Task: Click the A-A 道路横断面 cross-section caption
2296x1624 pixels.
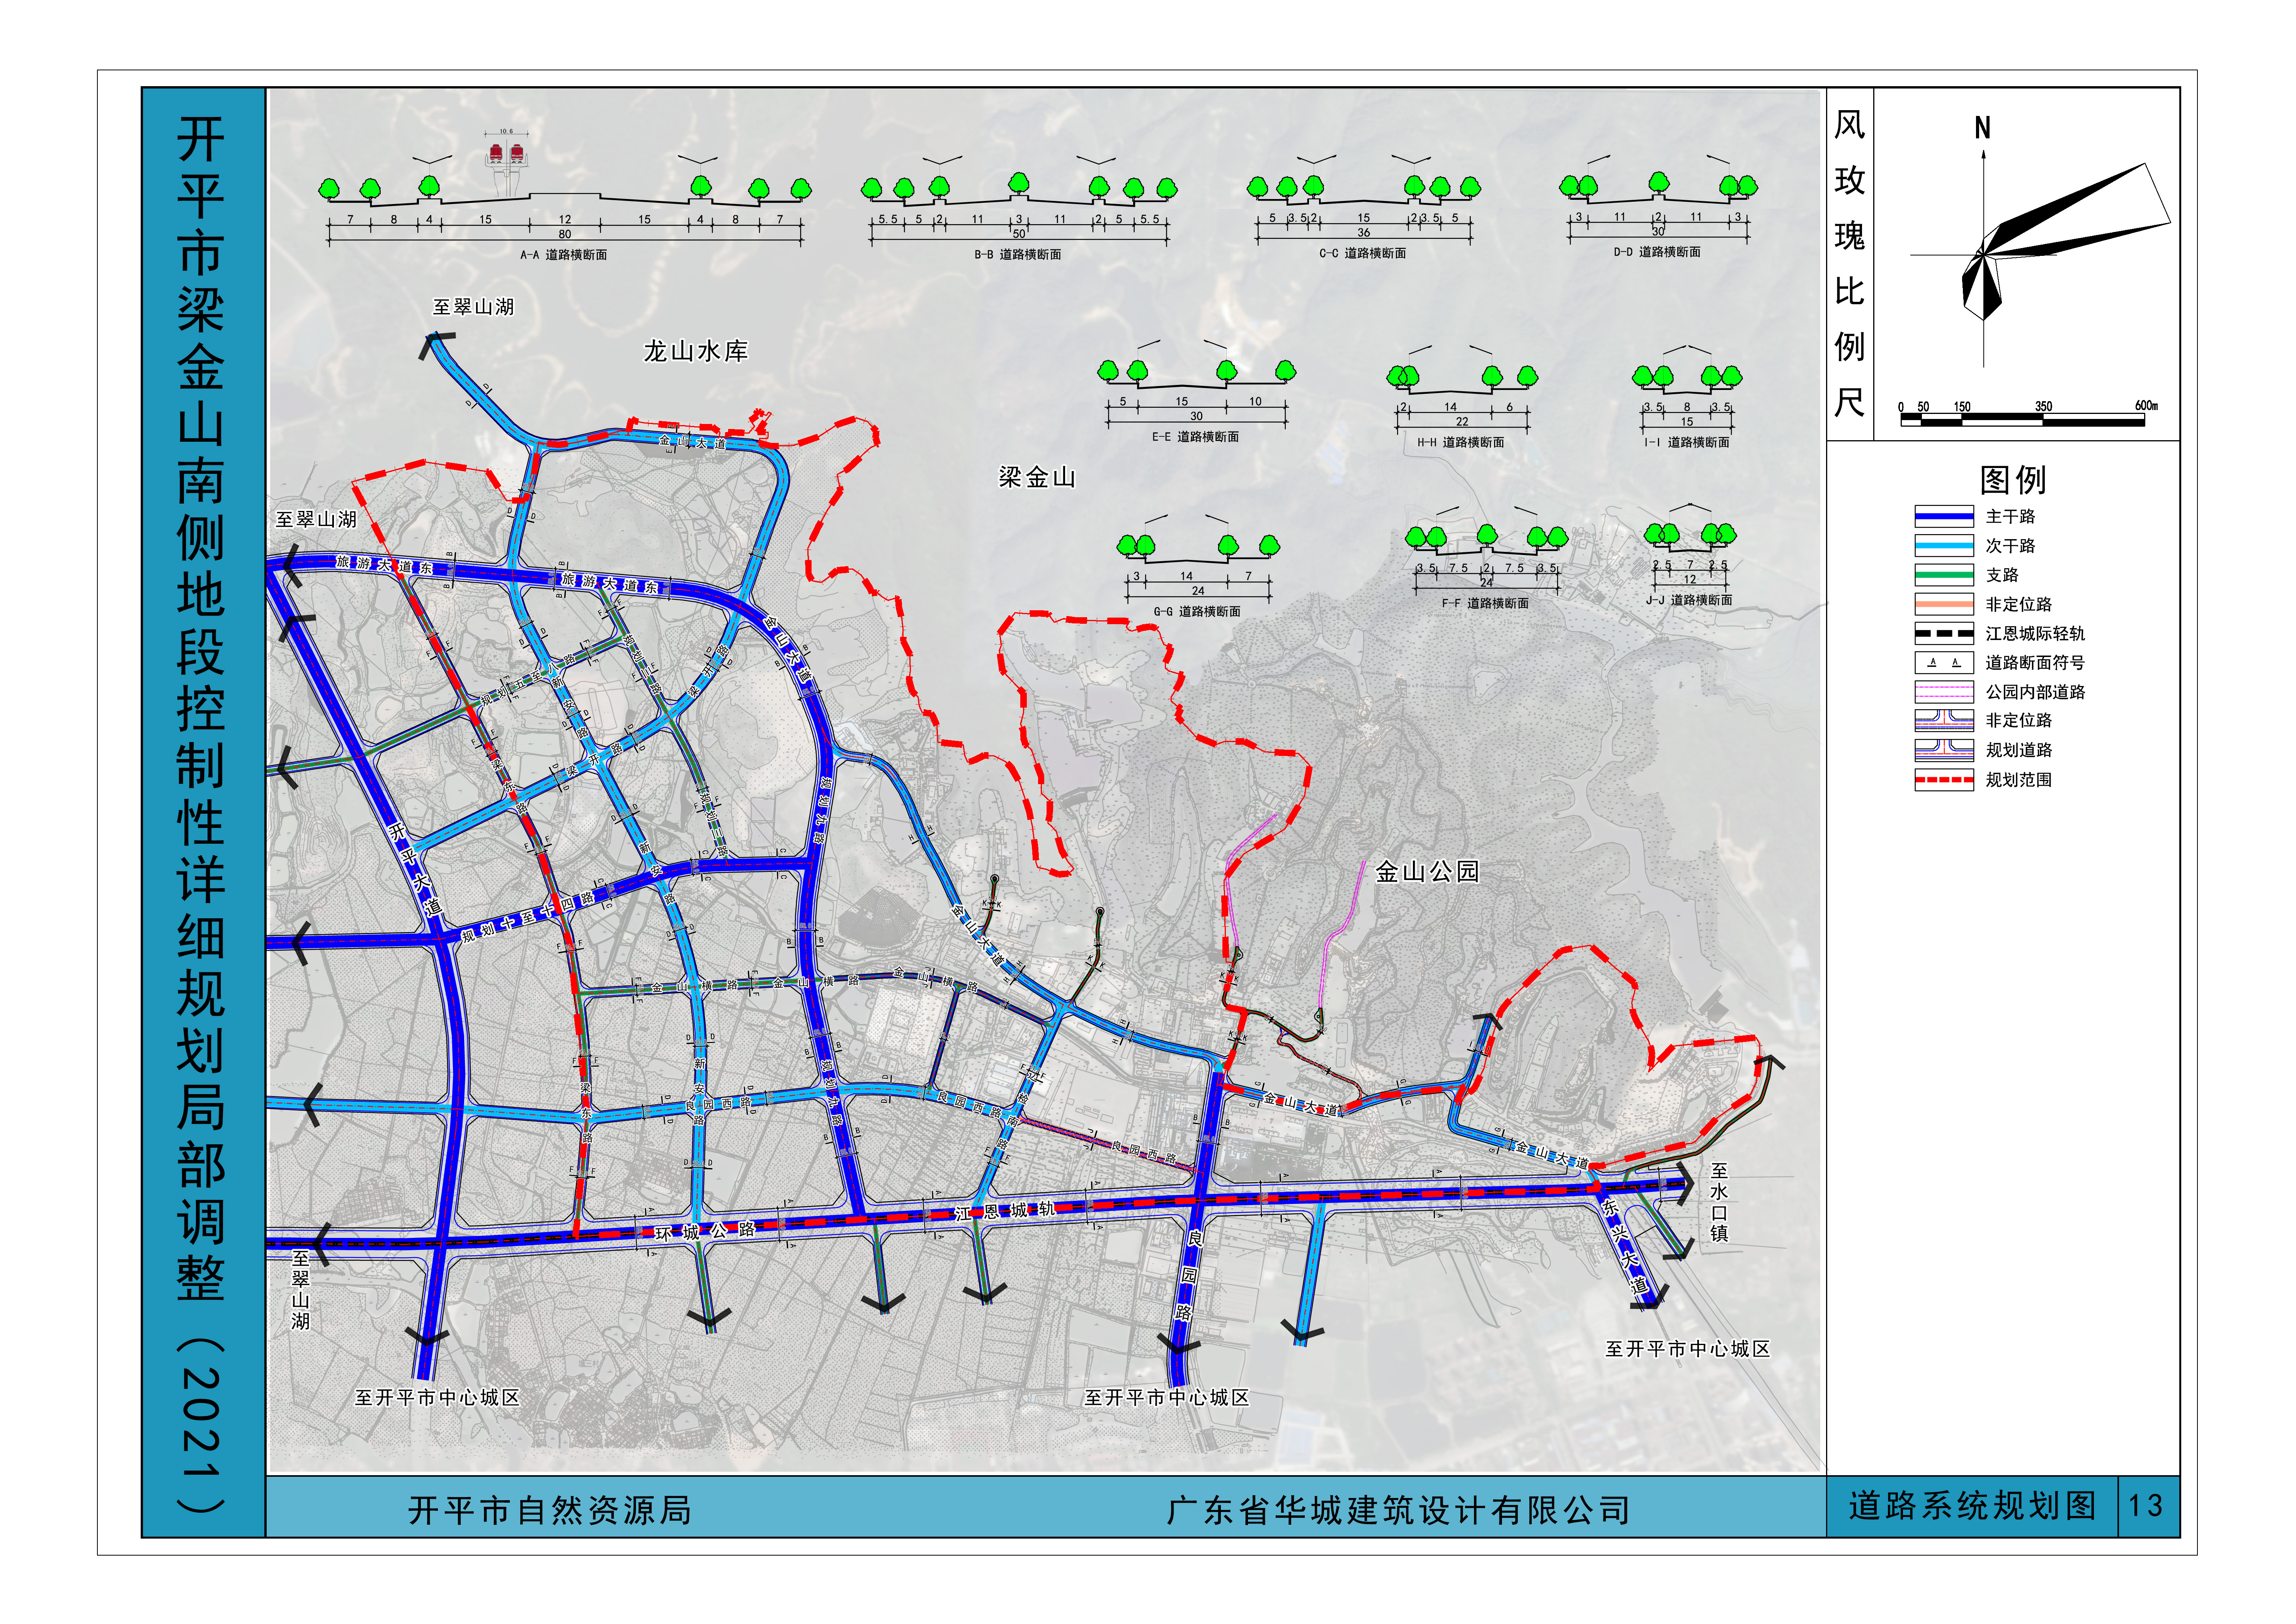Action: coord(563,255)
